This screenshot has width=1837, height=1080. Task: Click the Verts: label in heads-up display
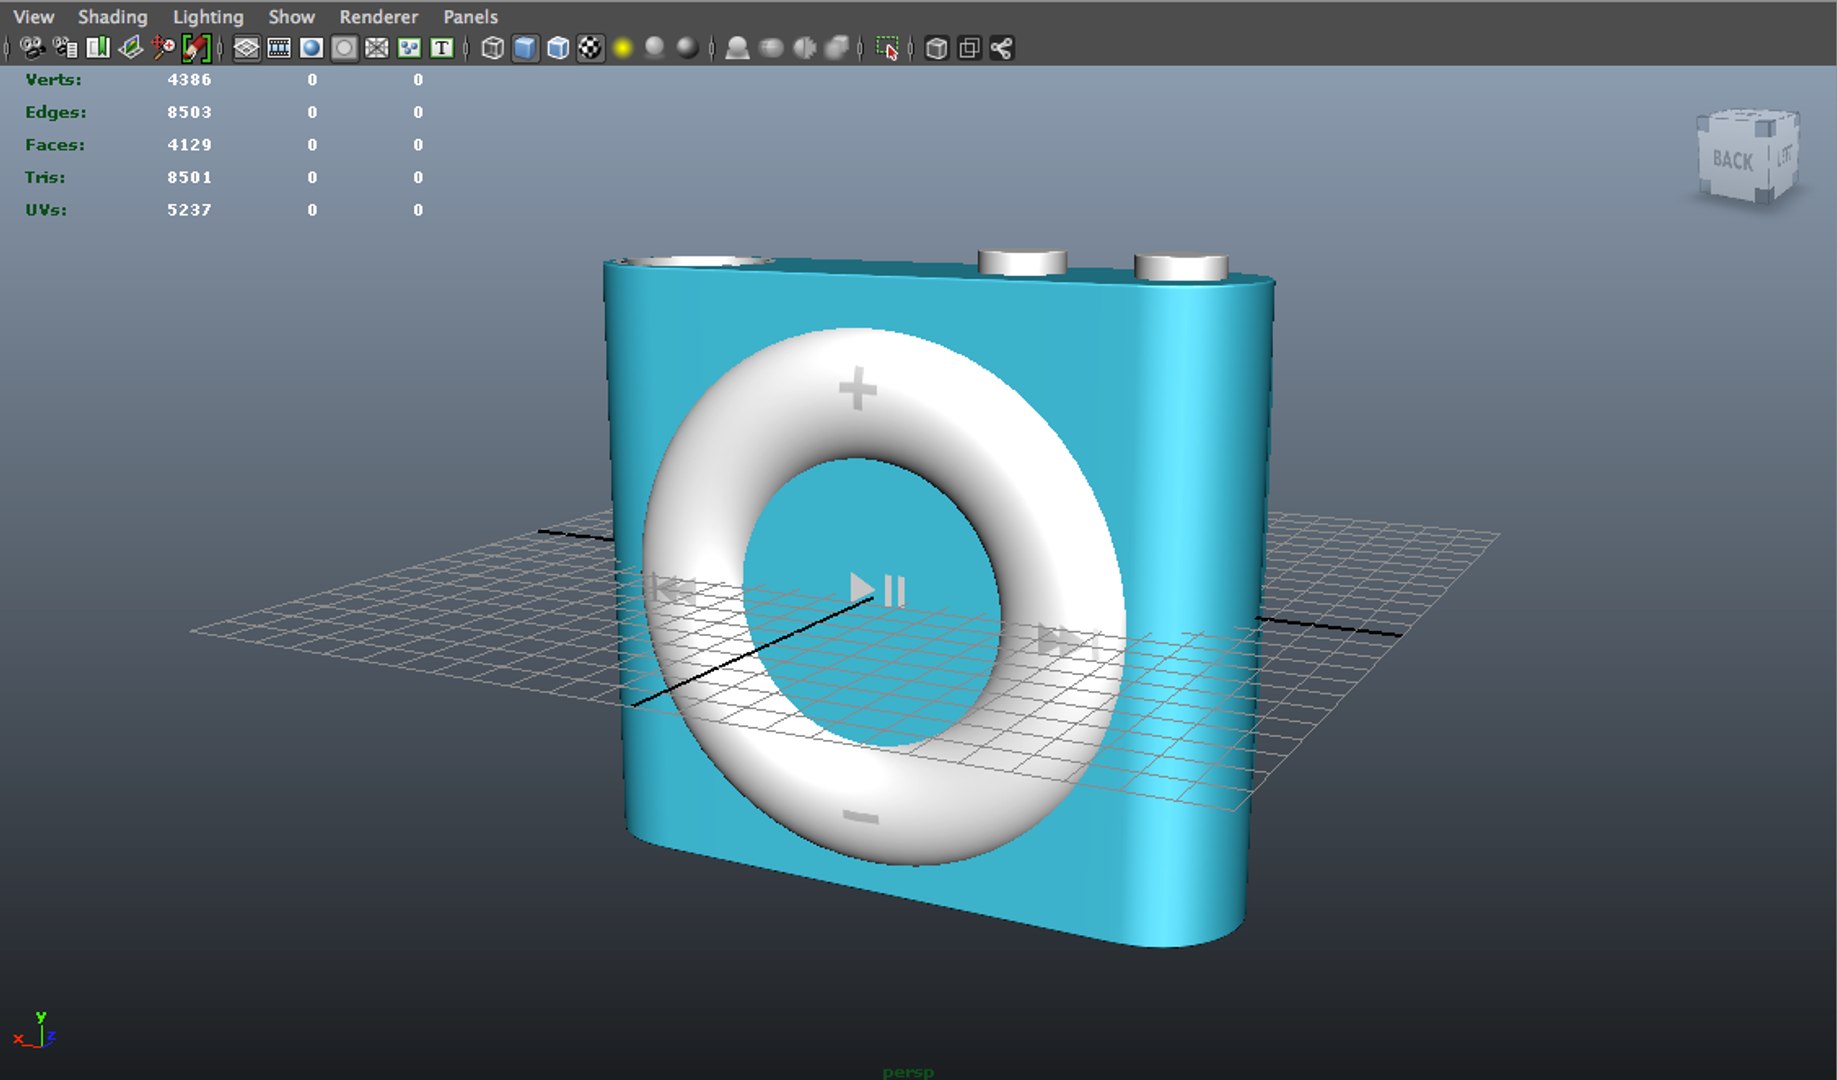53,79
